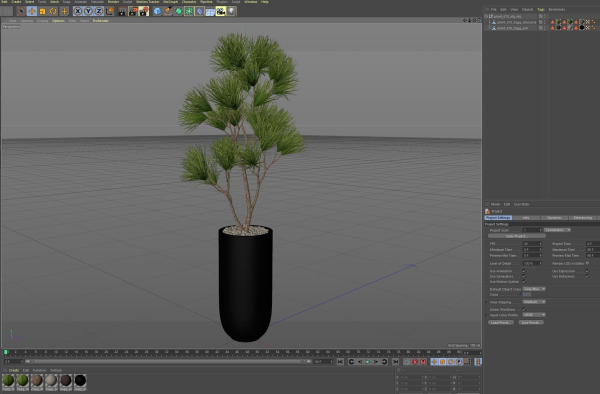Viewport: 600px width, 394px height.
Task: Open Edit Render Settings icon
Action: pos(144,11)
